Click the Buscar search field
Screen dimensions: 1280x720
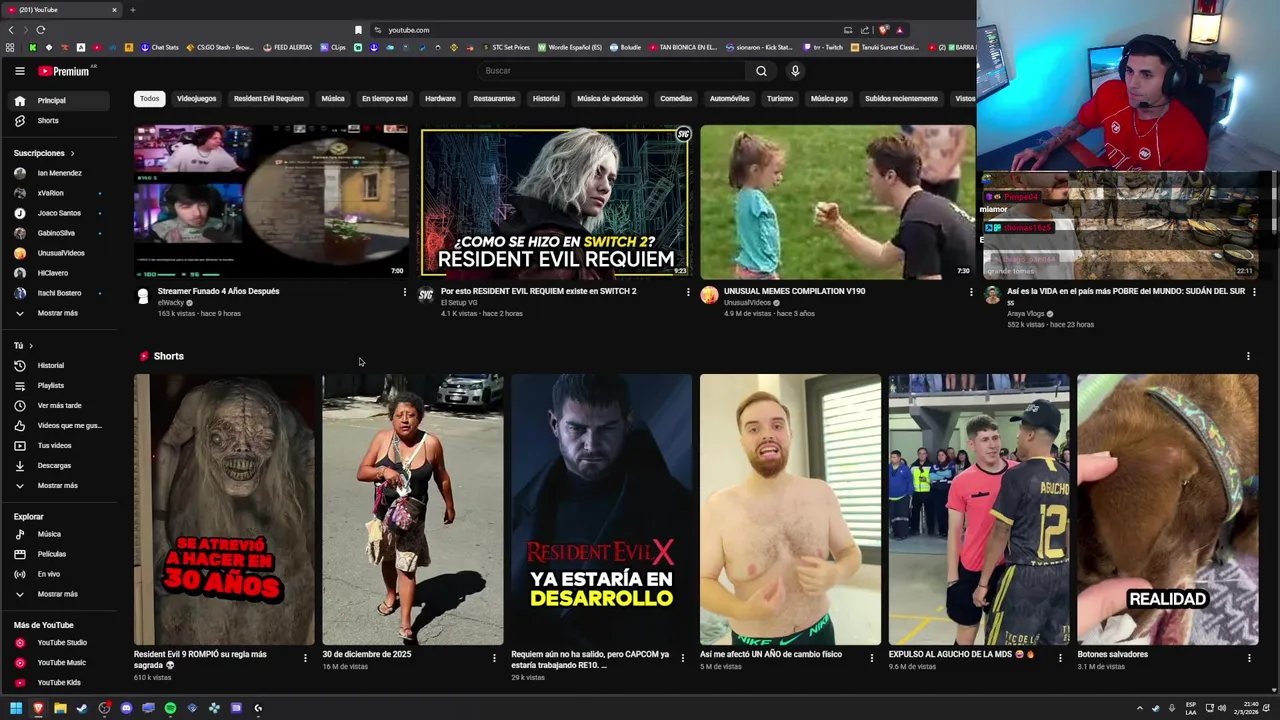611,71
